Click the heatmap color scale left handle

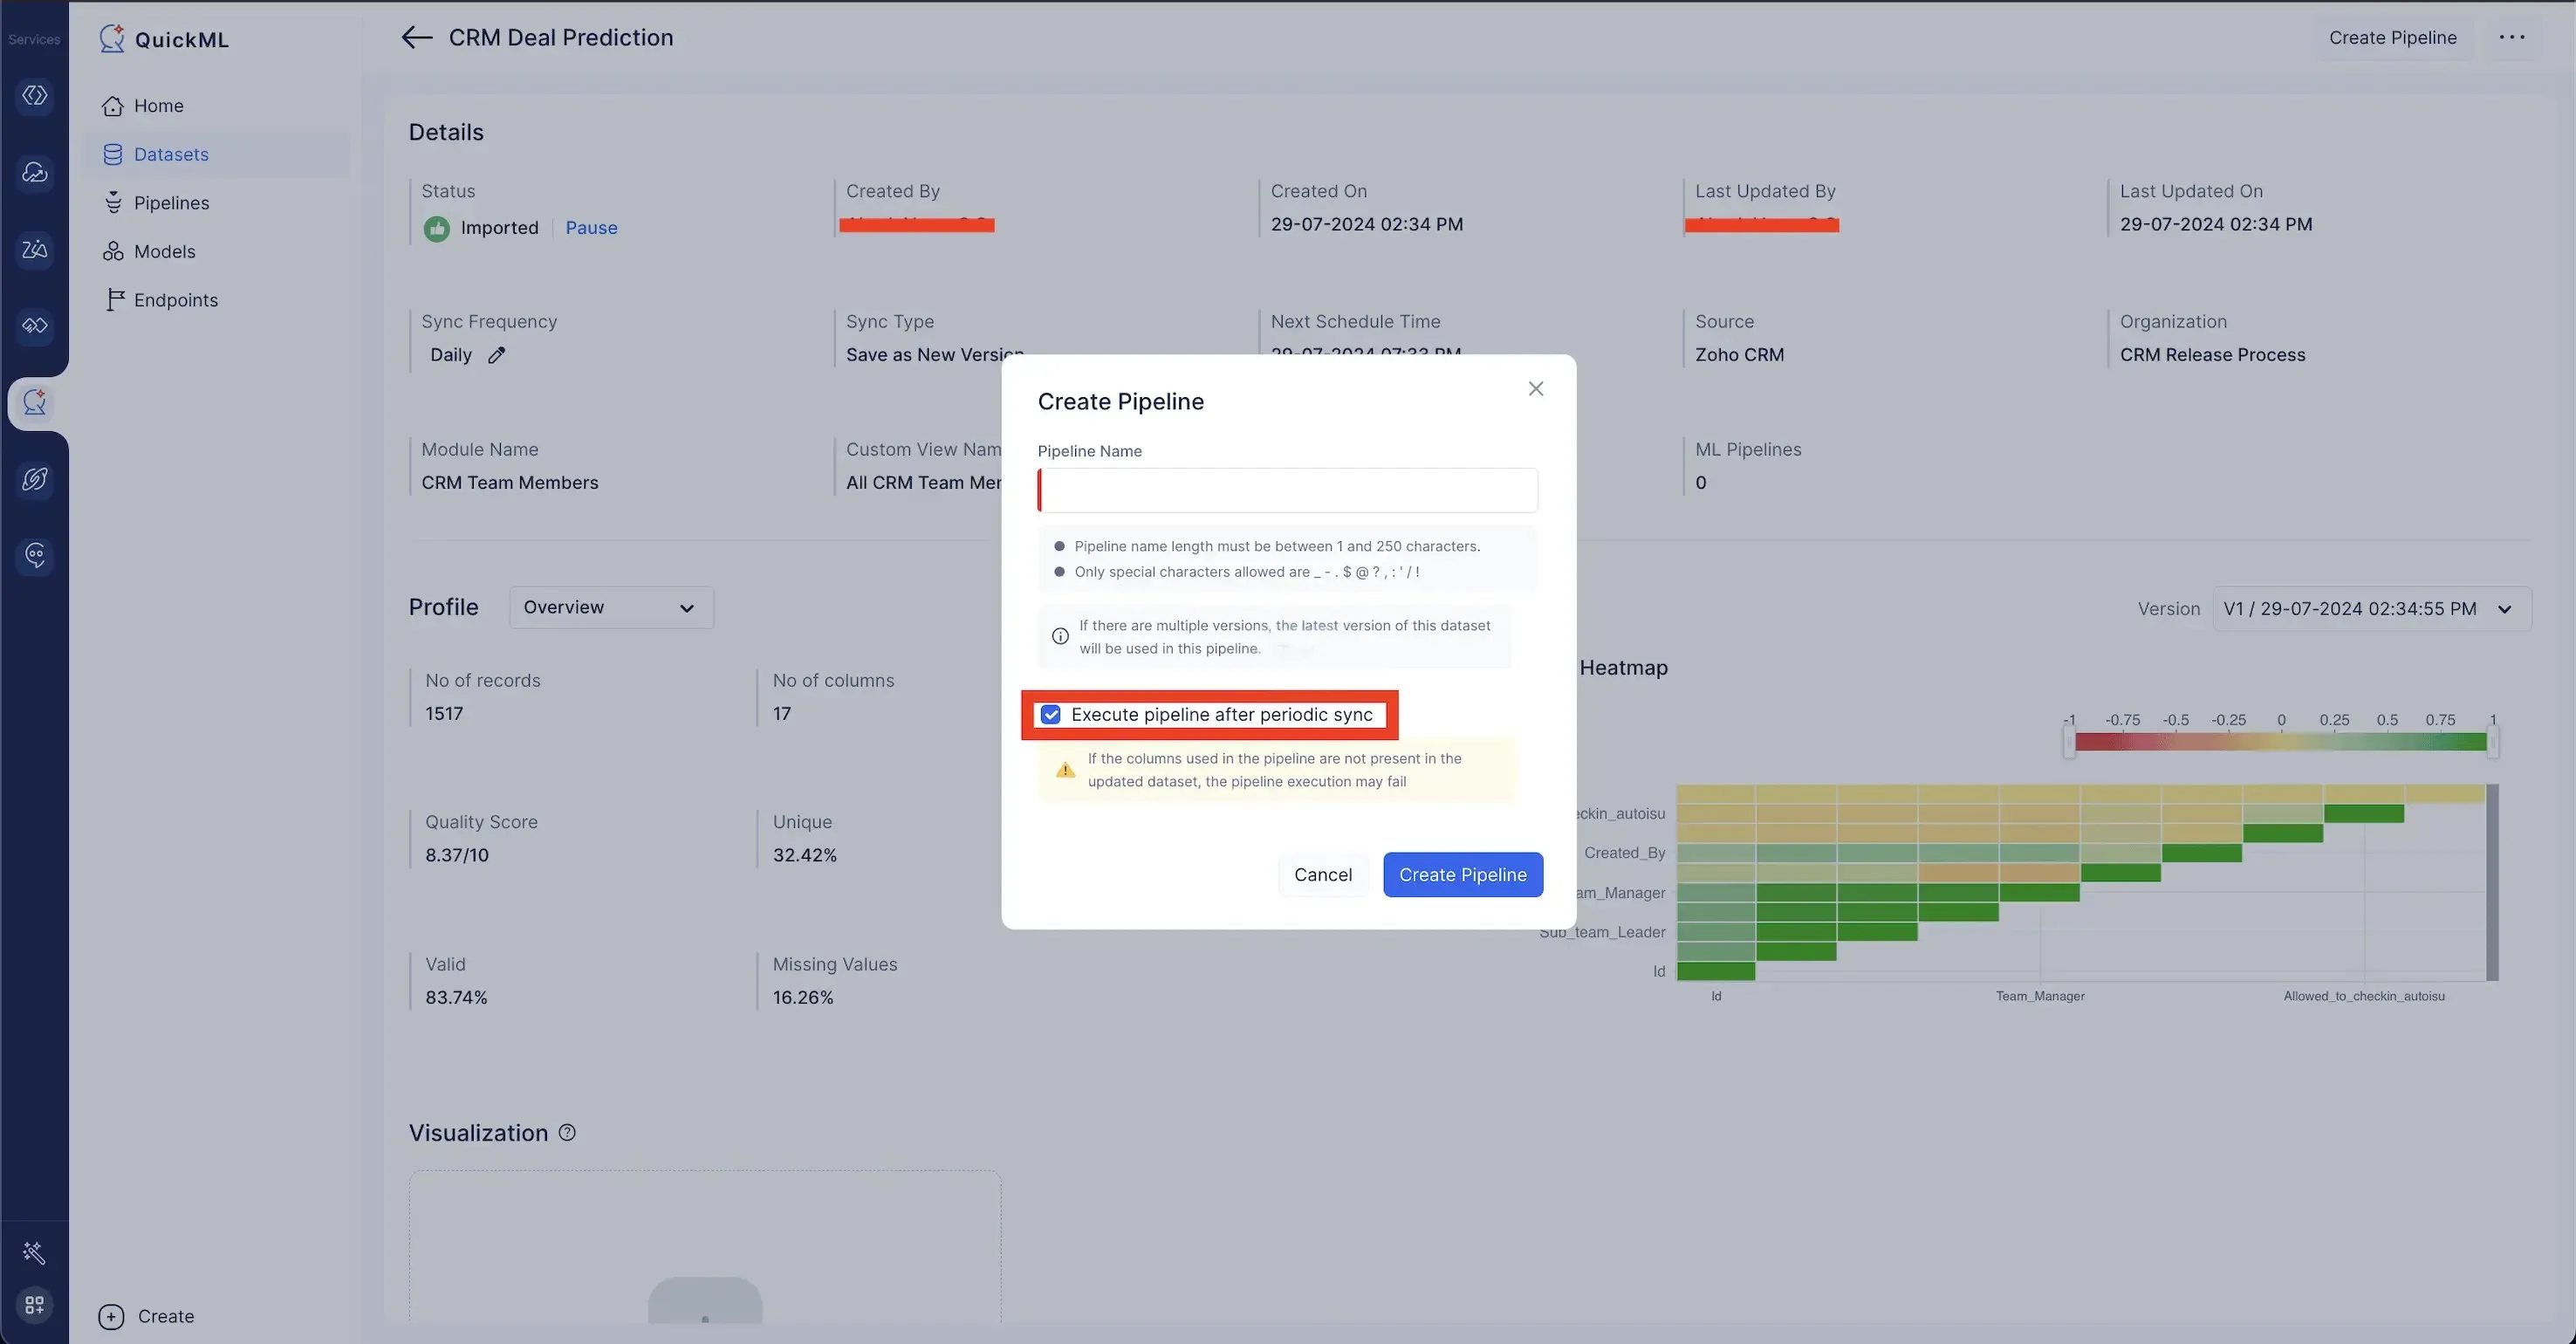pyautogui.click(x=2068, y=741)
